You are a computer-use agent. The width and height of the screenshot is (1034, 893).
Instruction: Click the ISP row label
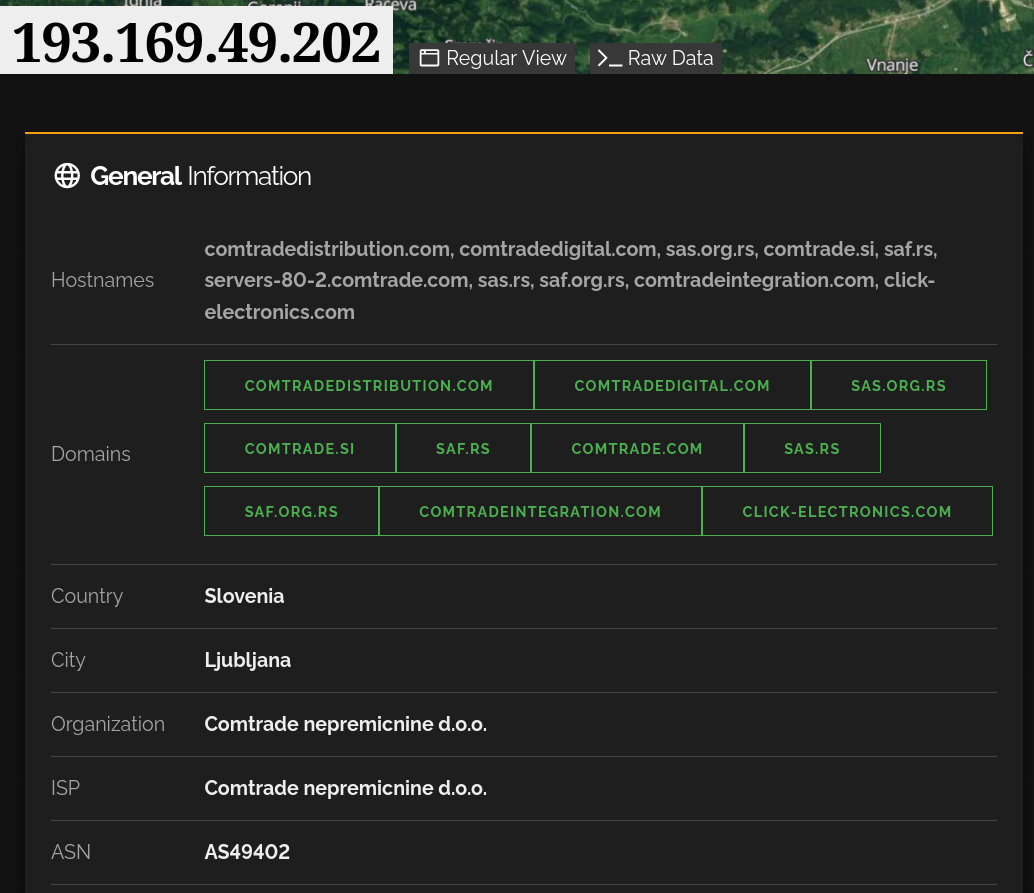pos(65,788)
